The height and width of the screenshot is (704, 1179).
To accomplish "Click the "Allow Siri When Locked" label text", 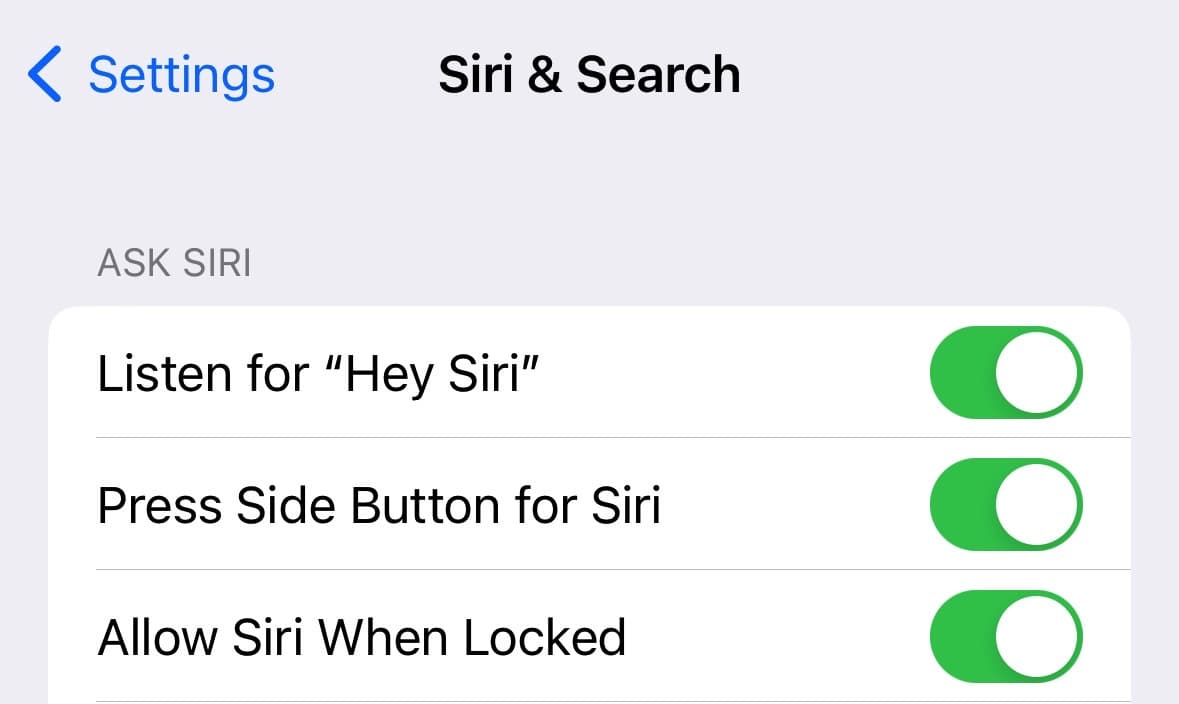I will coord(361,637).
